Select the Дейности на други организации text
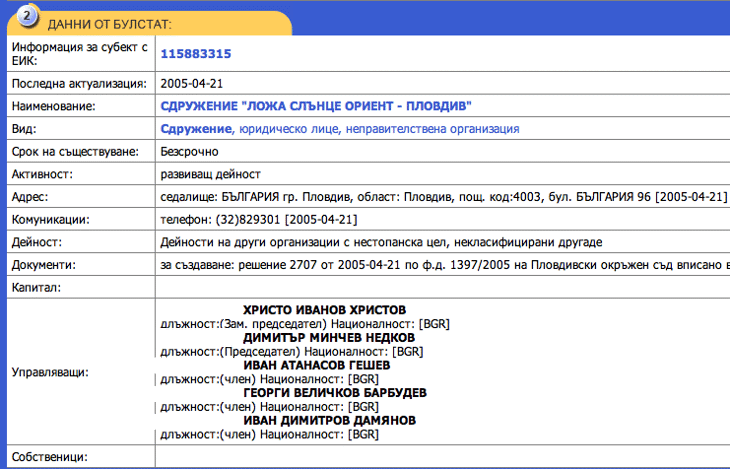This screenshot has height=469, width=730. pyautogui.click(x=381, y=243)
